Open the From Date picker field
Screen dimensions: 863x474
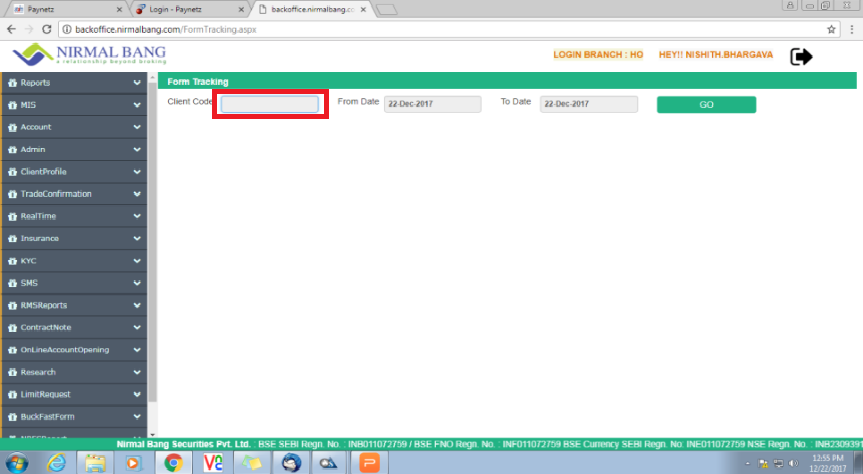(432, 104)
